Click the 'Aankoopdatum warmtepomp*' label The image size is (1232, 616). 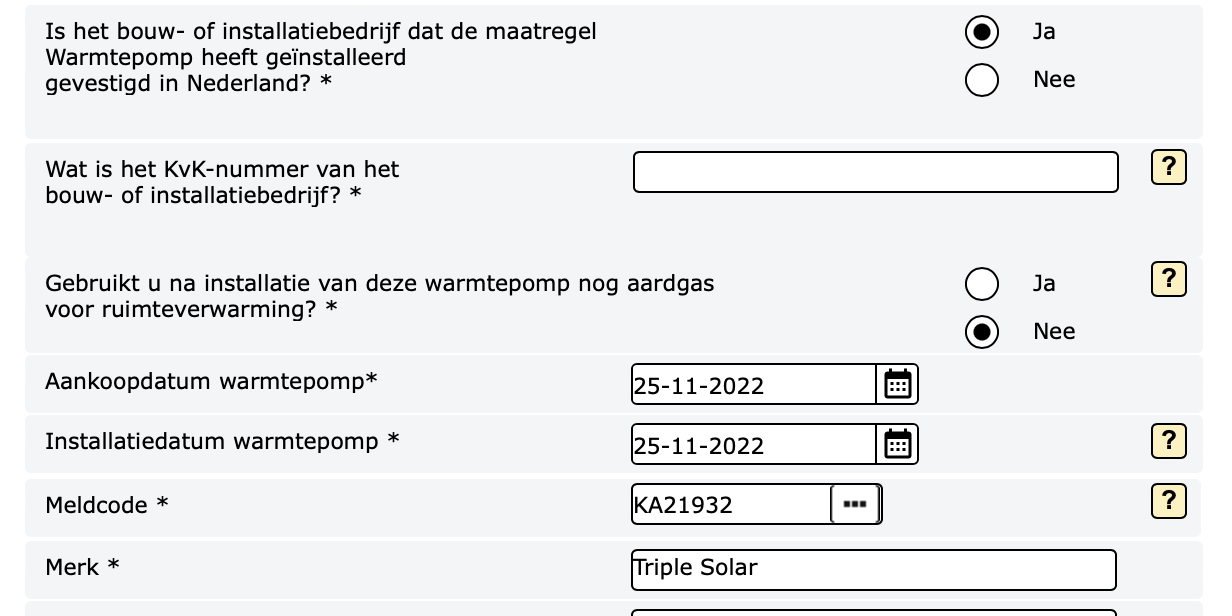click(211, 381)
